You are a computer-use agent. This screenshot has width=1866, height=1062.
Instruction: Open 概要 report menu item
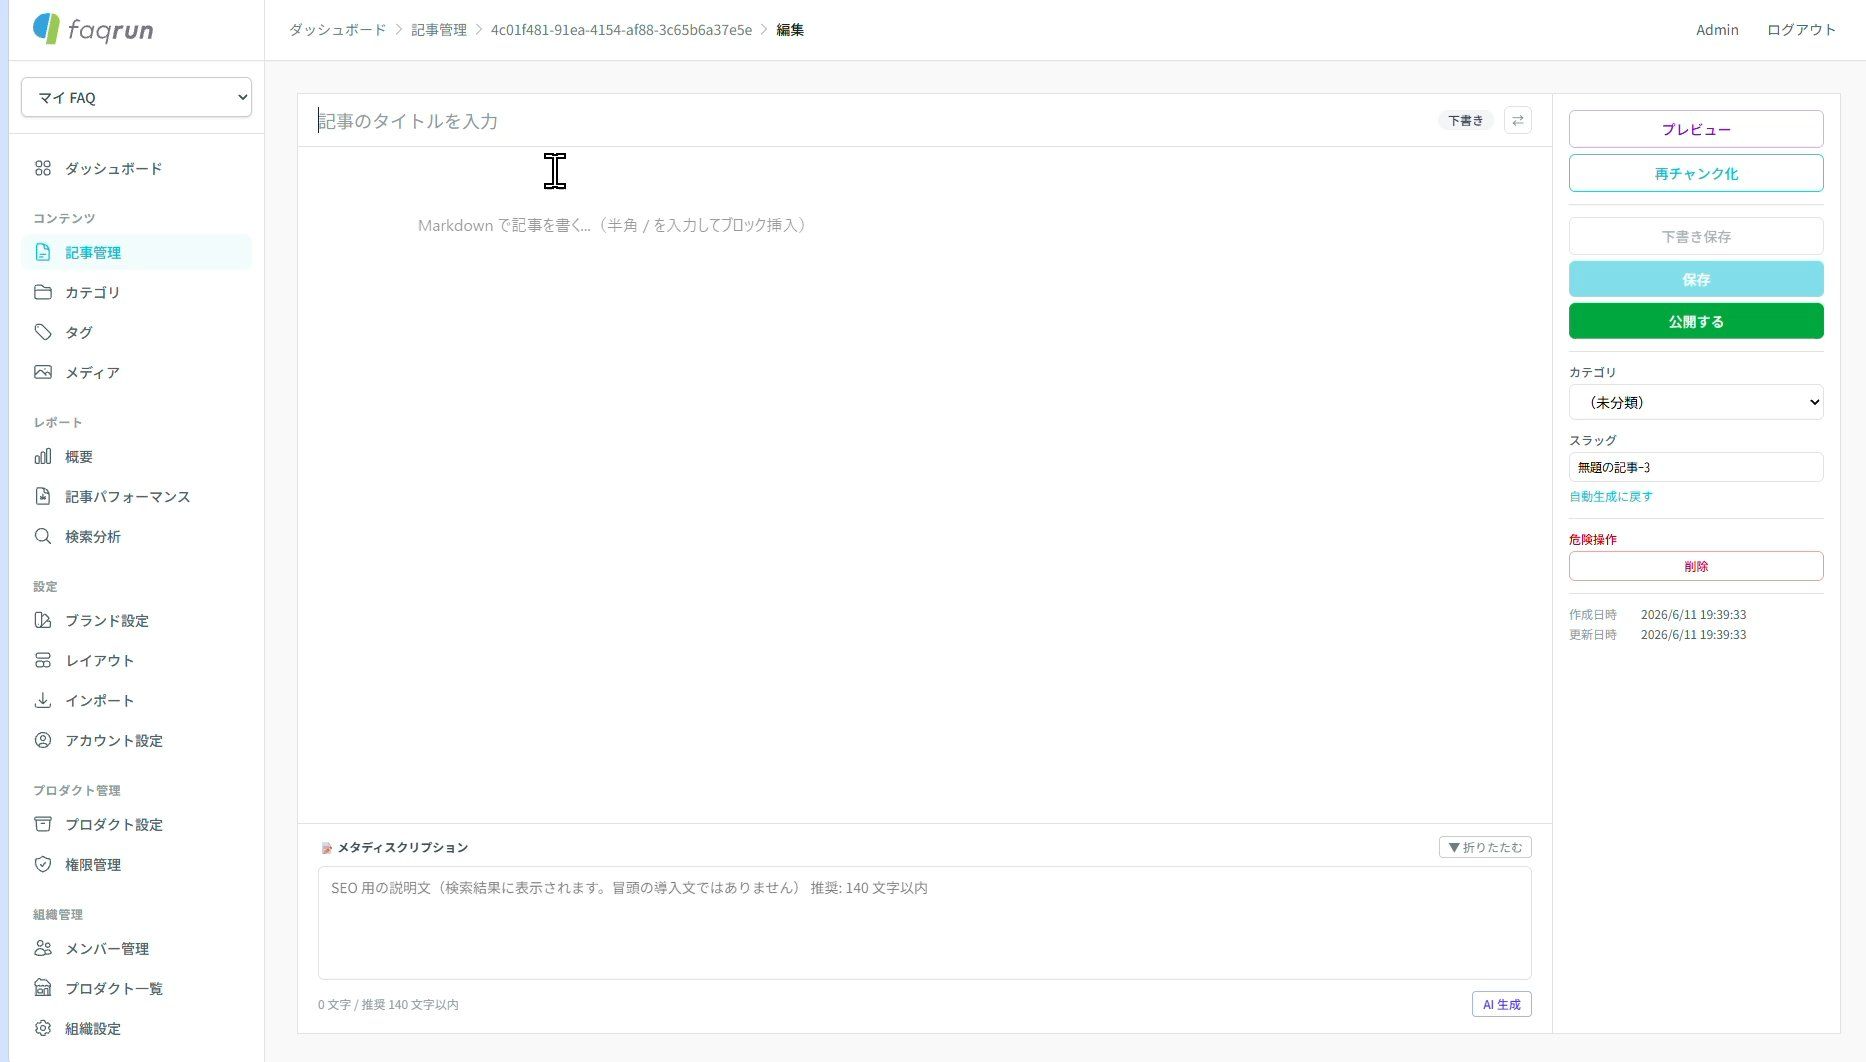point(136,456)
